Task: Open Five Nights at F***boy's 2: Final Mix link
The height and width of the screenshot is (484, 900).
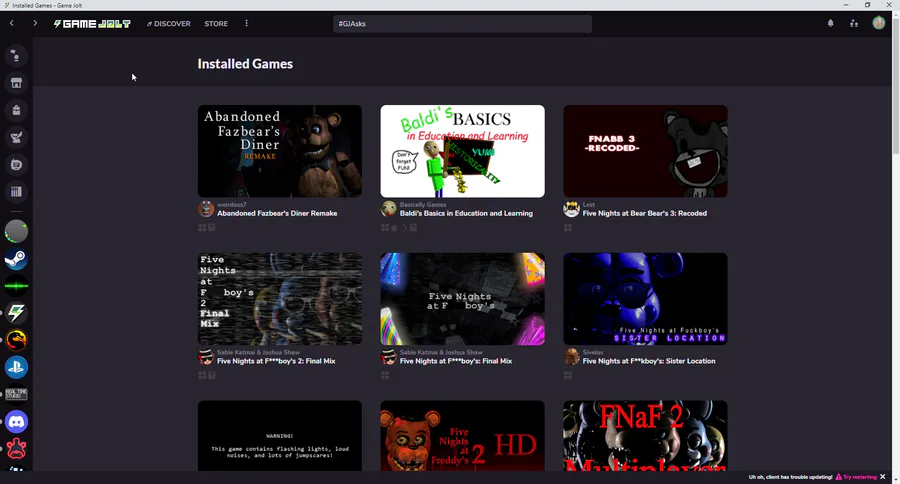Action: (x=276, y=361)
